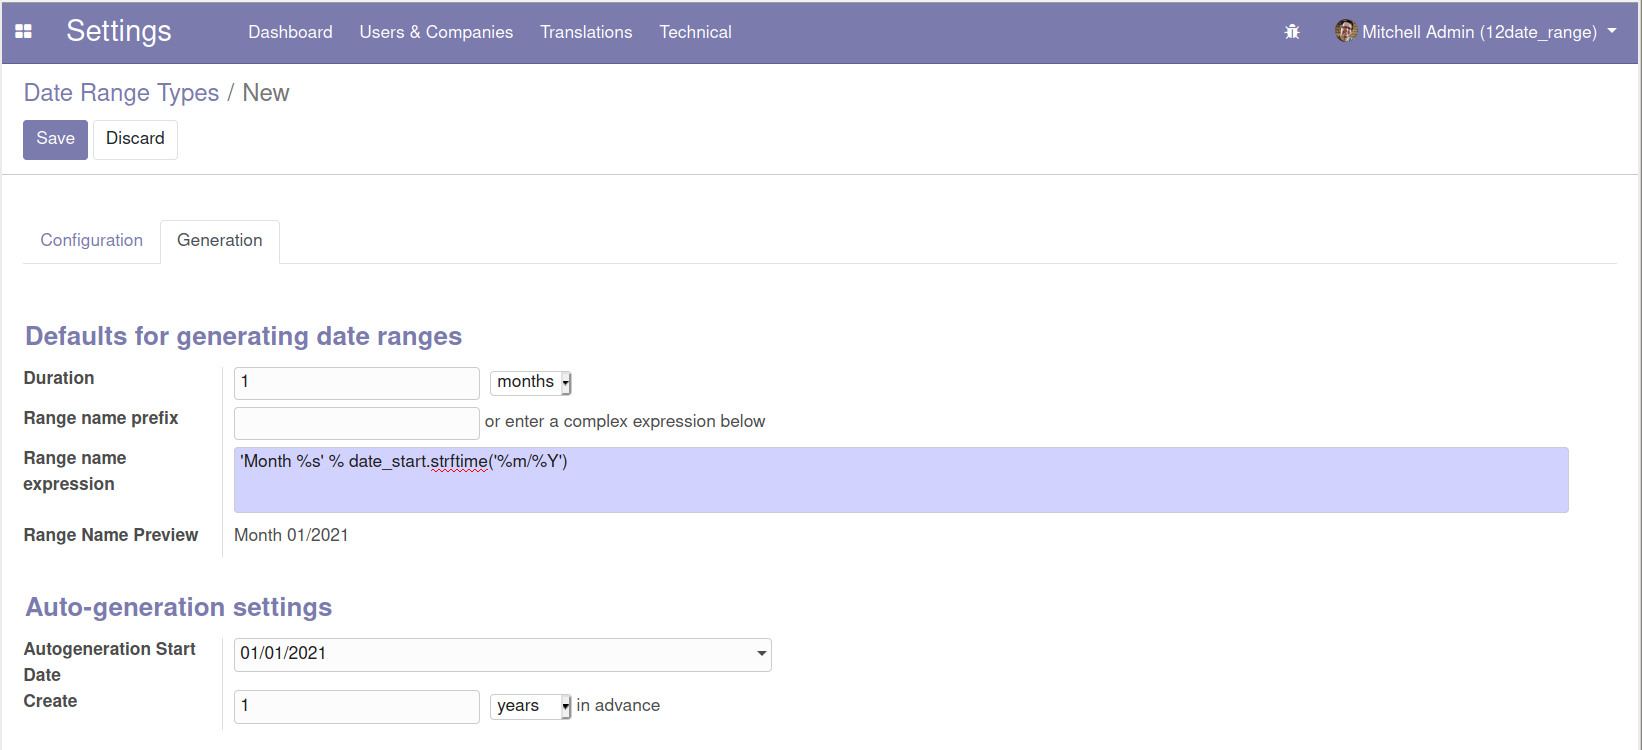Image resolution: width=1642 pixels, height=750 pixels.
Task: Go back to Date Range Types breadcrumb
Action: pyautogui.click(x=121, y=93)
